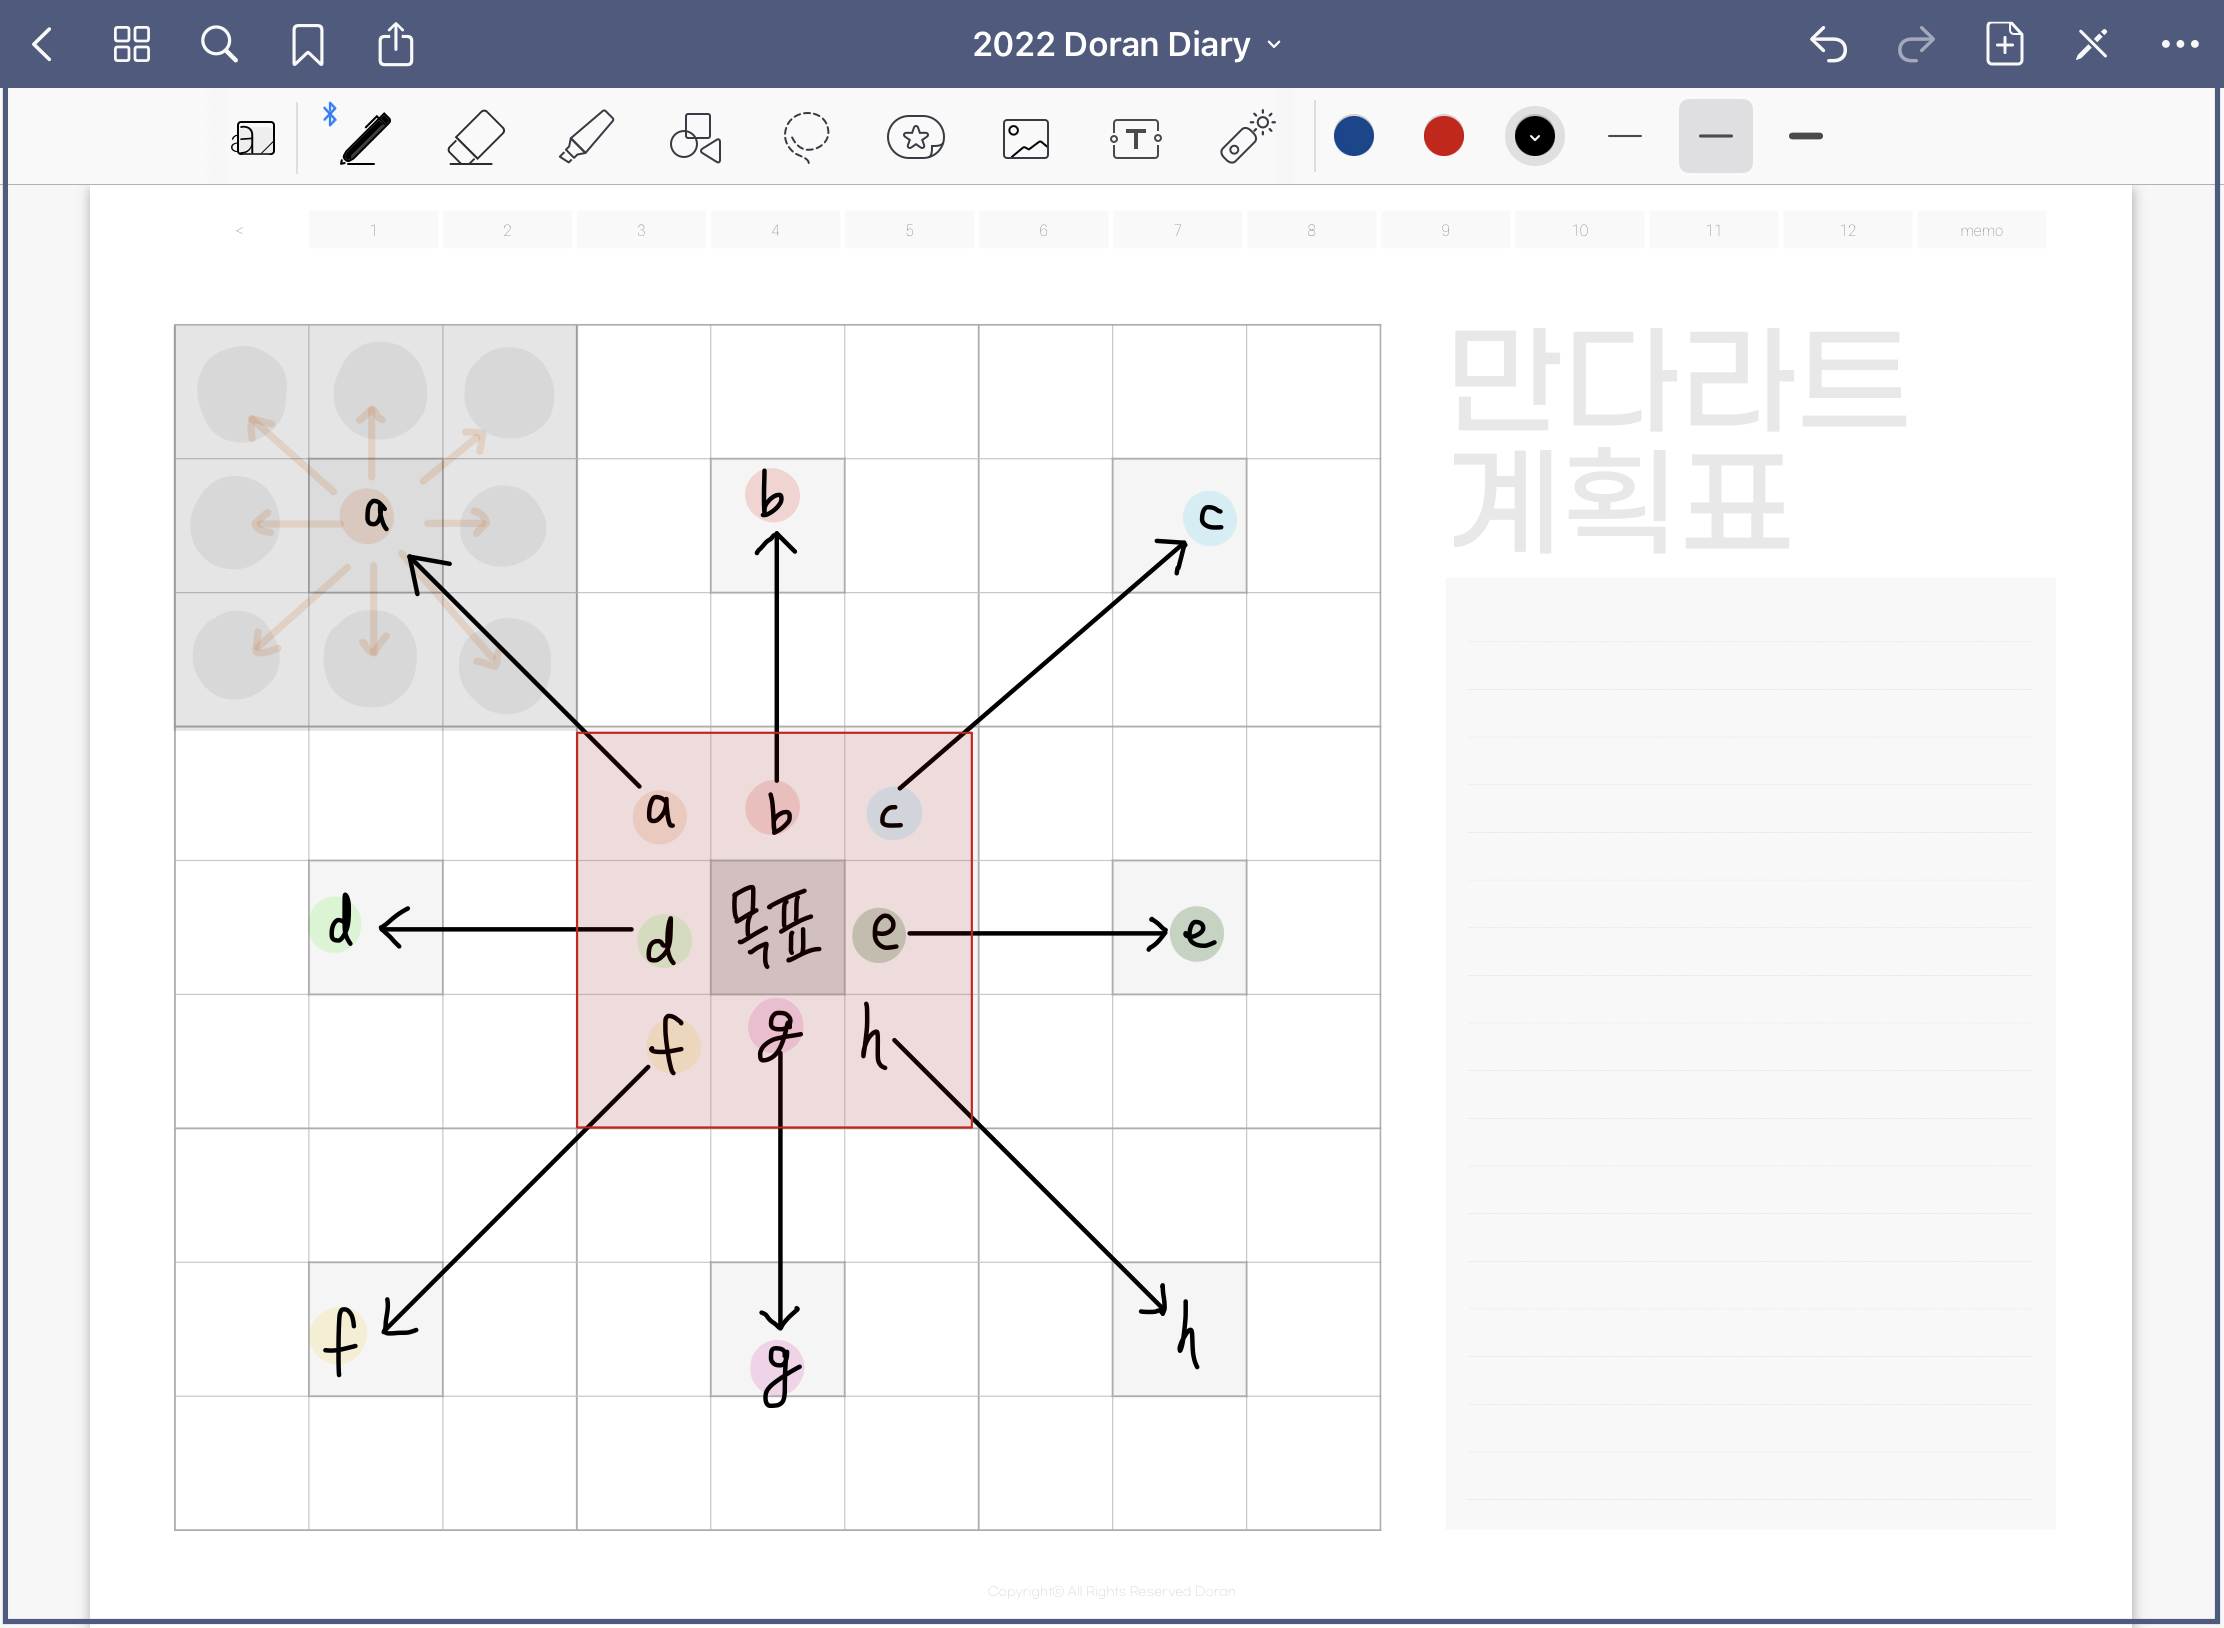2224x1628 pixels.
Task: Select the Text box tool
Action: [x=1136, y=138]
